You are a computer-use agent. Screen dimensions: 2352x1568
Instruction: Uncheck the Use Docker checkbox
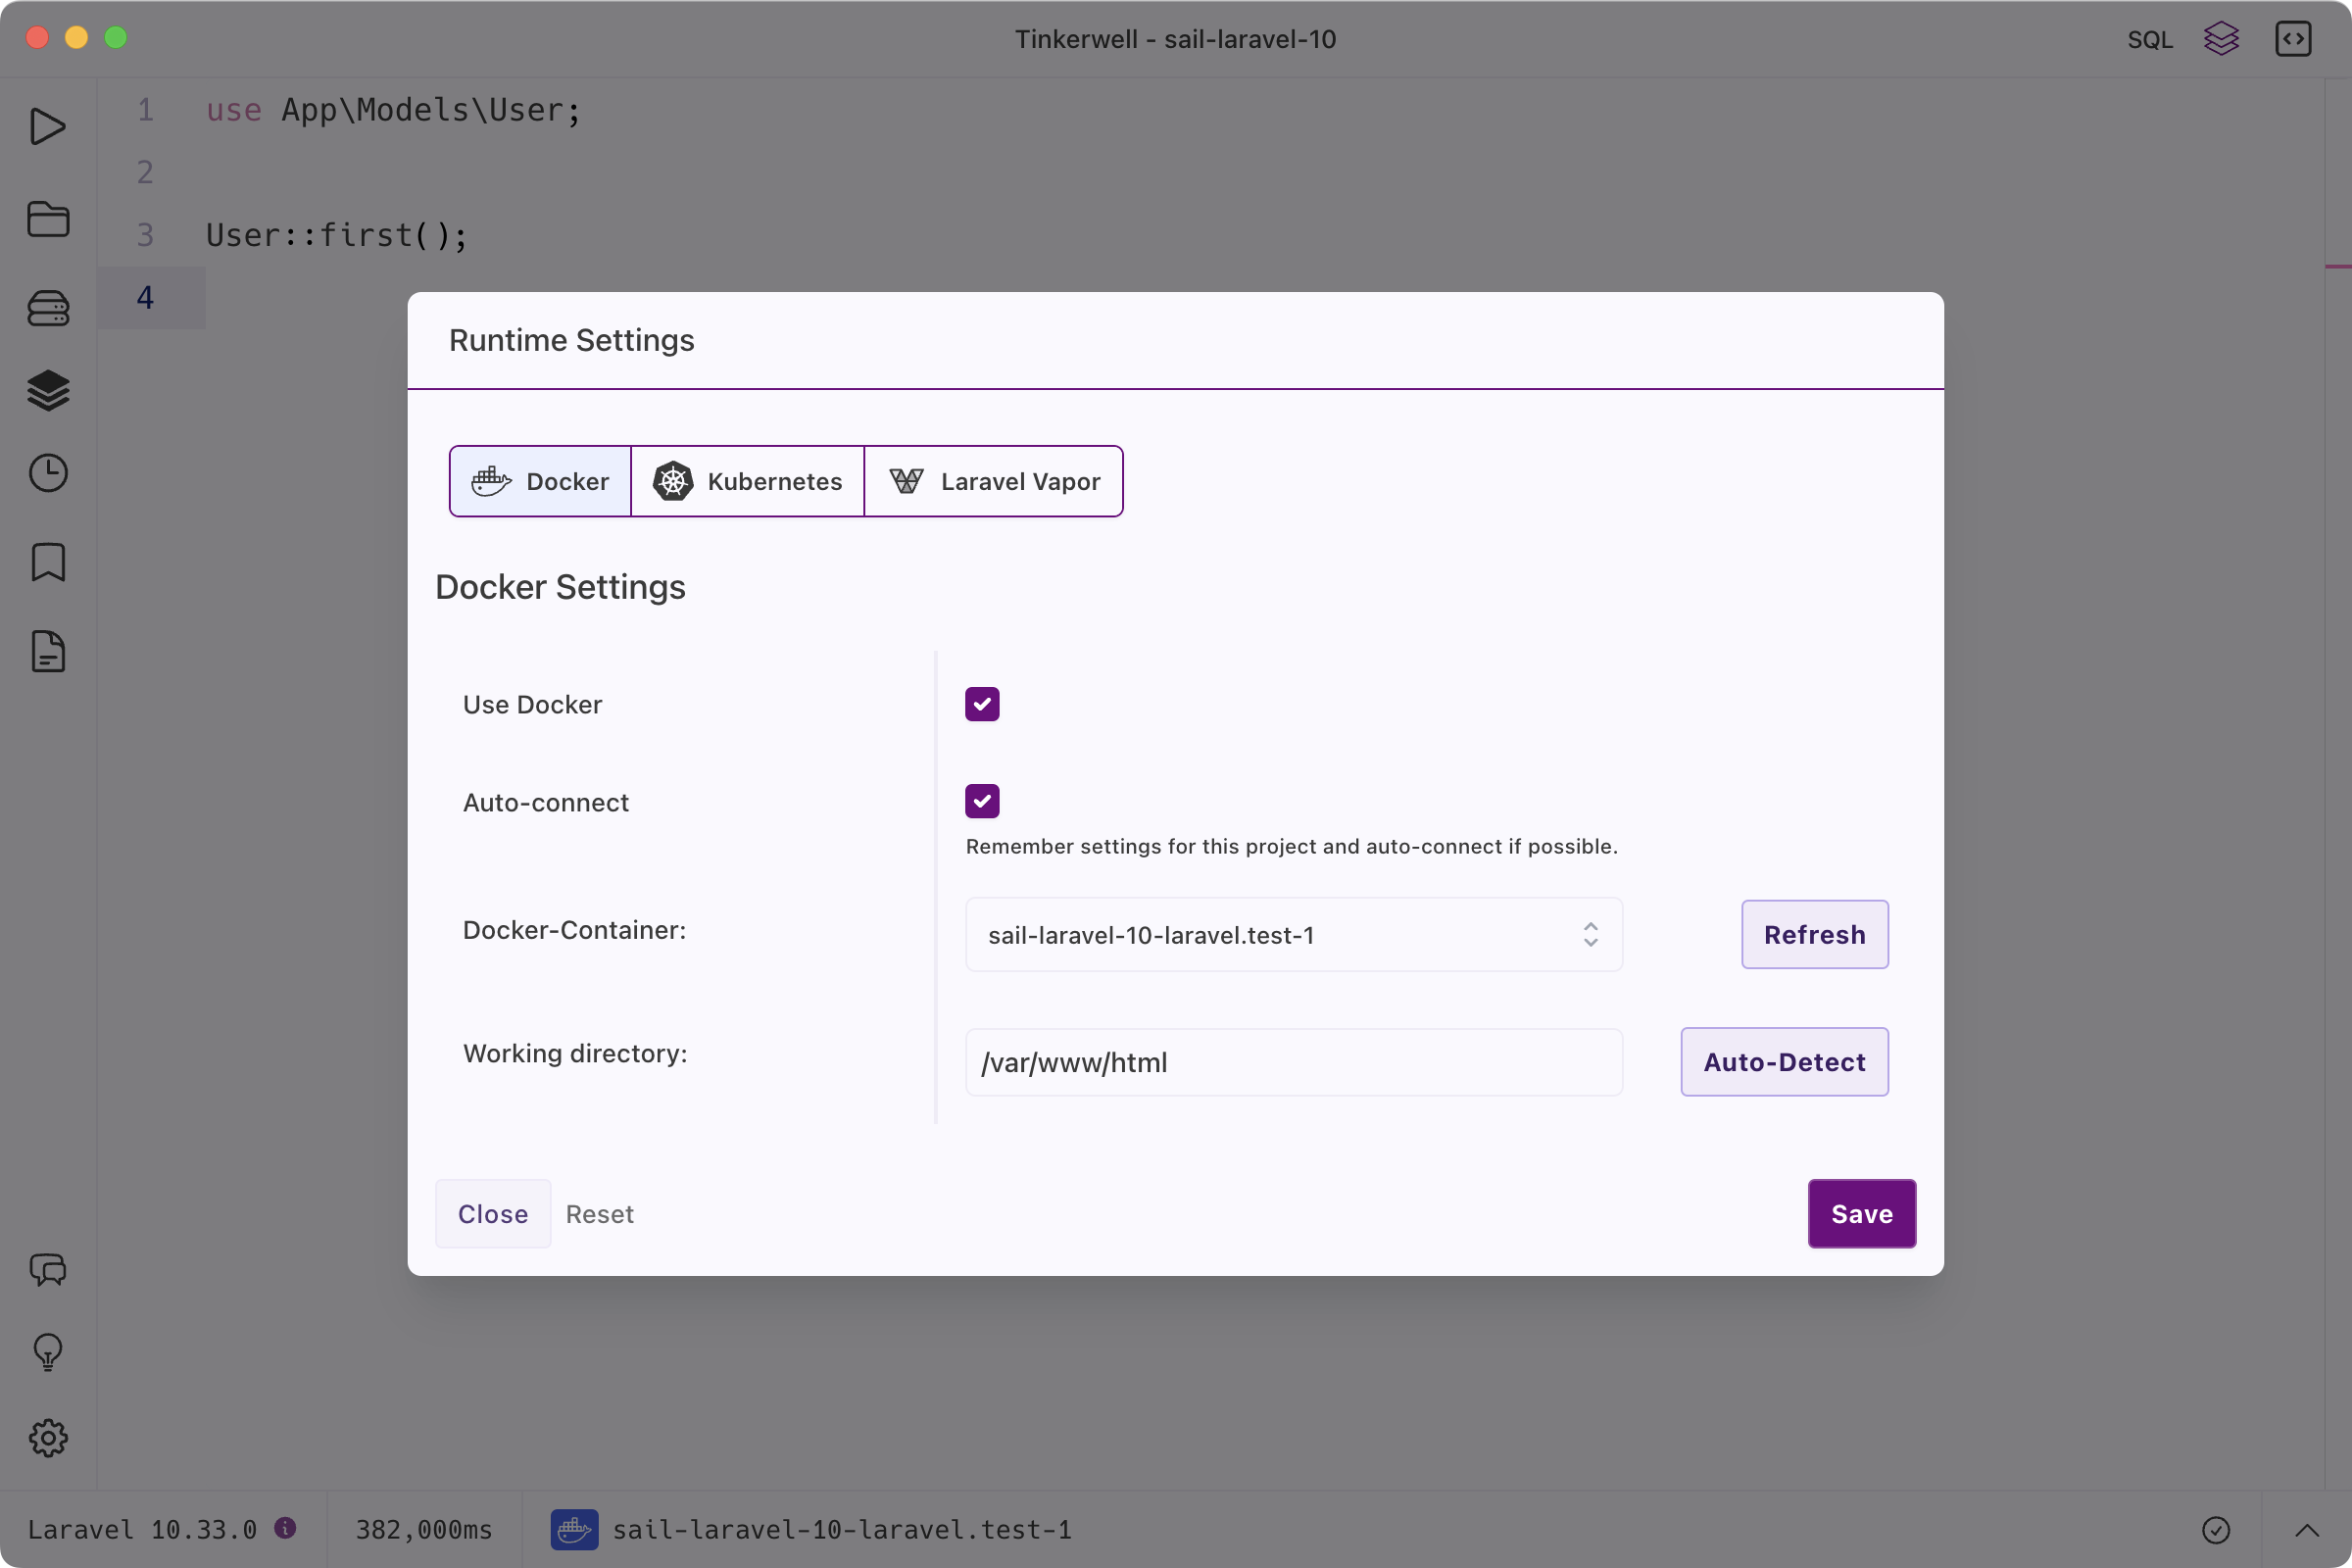(x=982, y=704)
